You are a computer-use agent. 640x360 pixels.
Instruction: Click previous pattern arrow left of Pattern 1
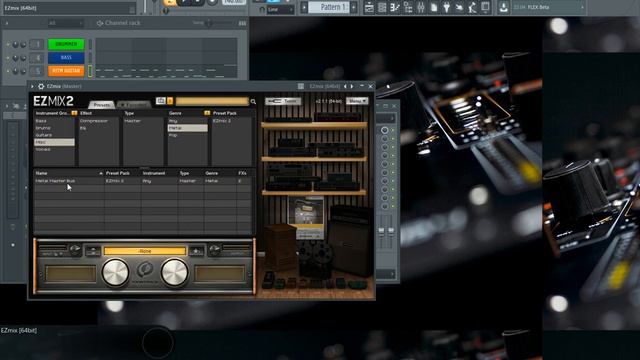(x=304, y=7)
